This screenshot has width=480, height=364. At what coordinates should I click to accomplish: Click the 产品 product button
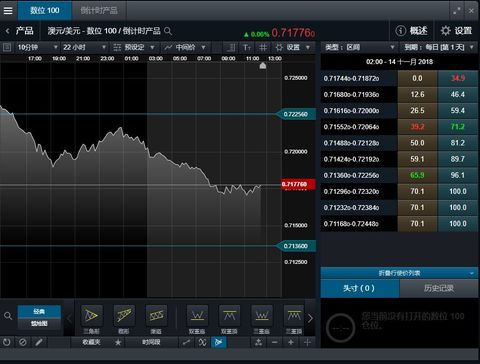pos(25,31)
